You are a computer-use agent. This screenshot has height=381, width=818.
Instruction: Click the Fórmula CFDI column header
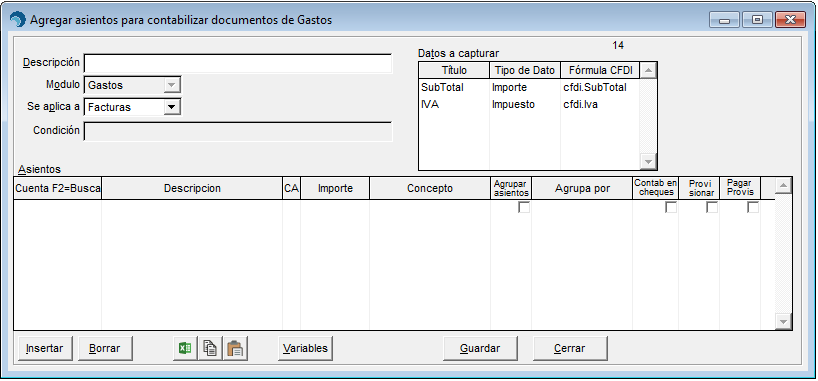pyautogui.click(x=600, y=70)
